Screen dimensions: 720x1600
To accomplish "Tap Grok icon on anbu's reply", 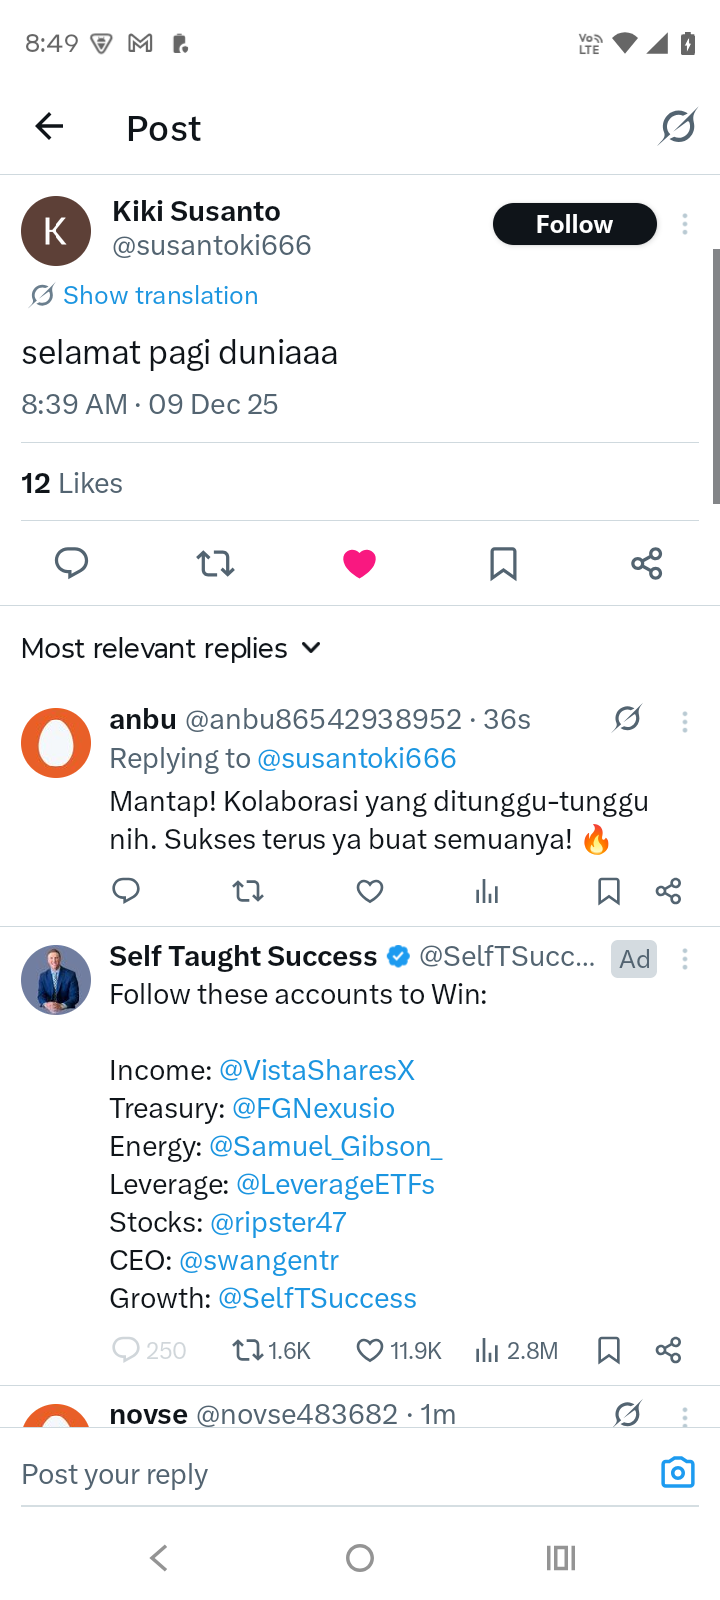I will (x=627, y=719).
